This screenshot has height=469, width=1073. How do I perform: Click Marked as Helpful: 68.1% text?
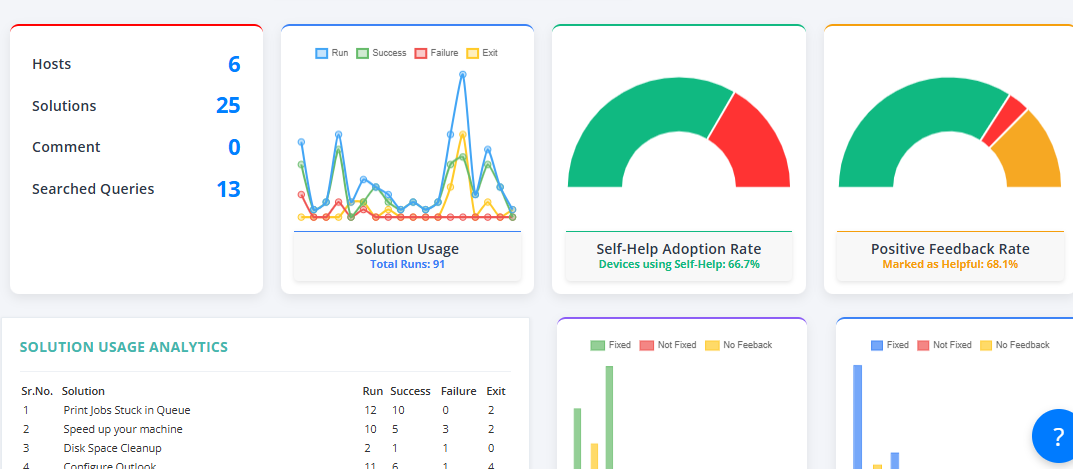pyautogui.click(x=950, y=264)
